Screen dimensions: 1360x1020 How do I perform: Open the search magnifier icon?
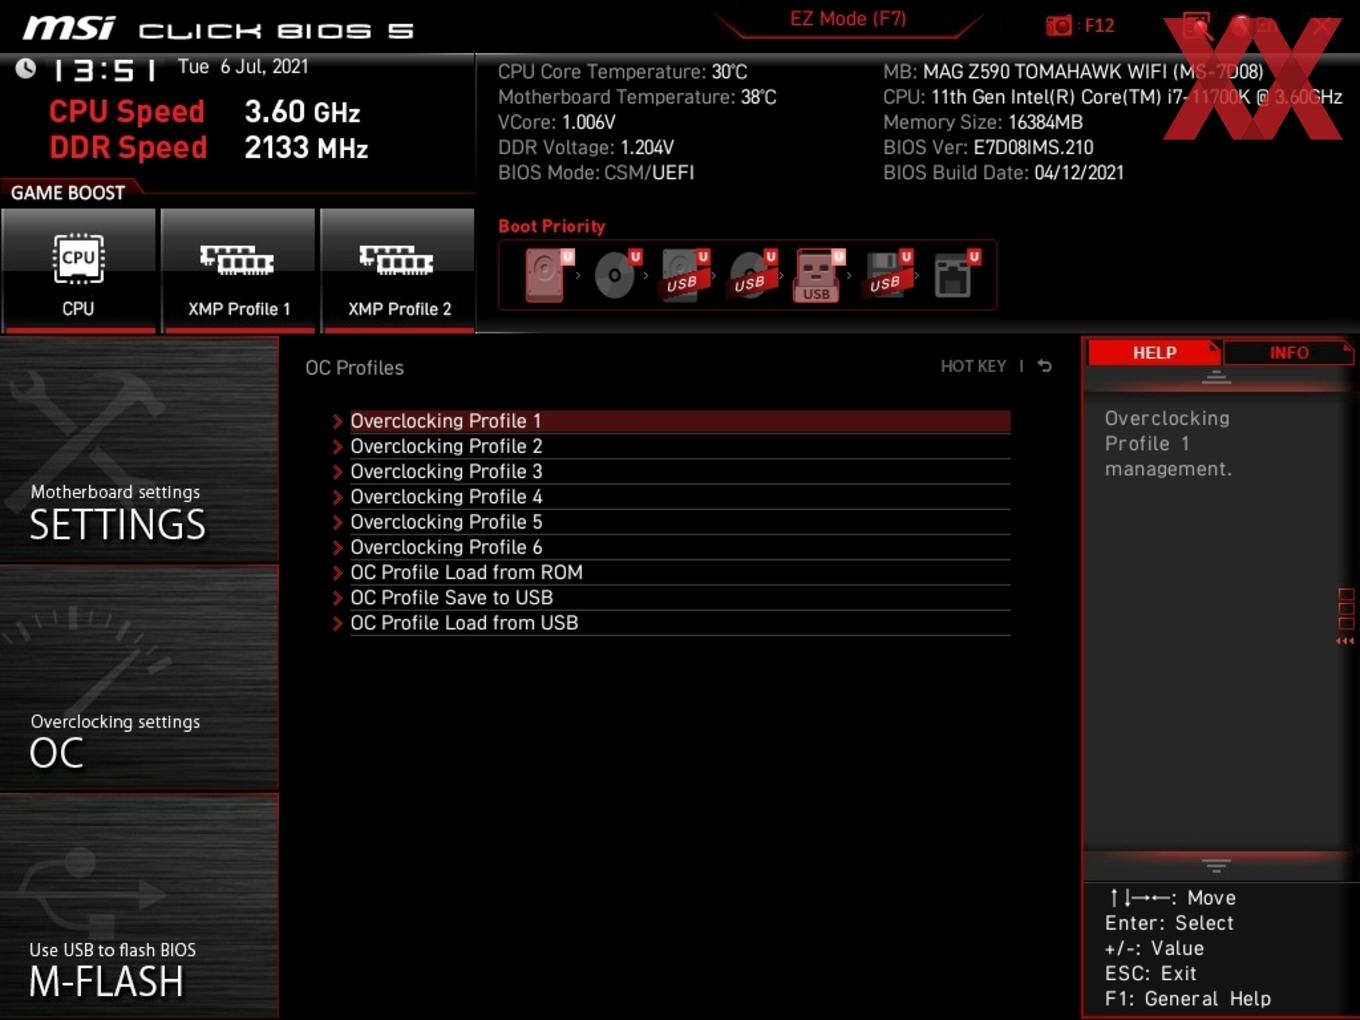(1197, 25)
